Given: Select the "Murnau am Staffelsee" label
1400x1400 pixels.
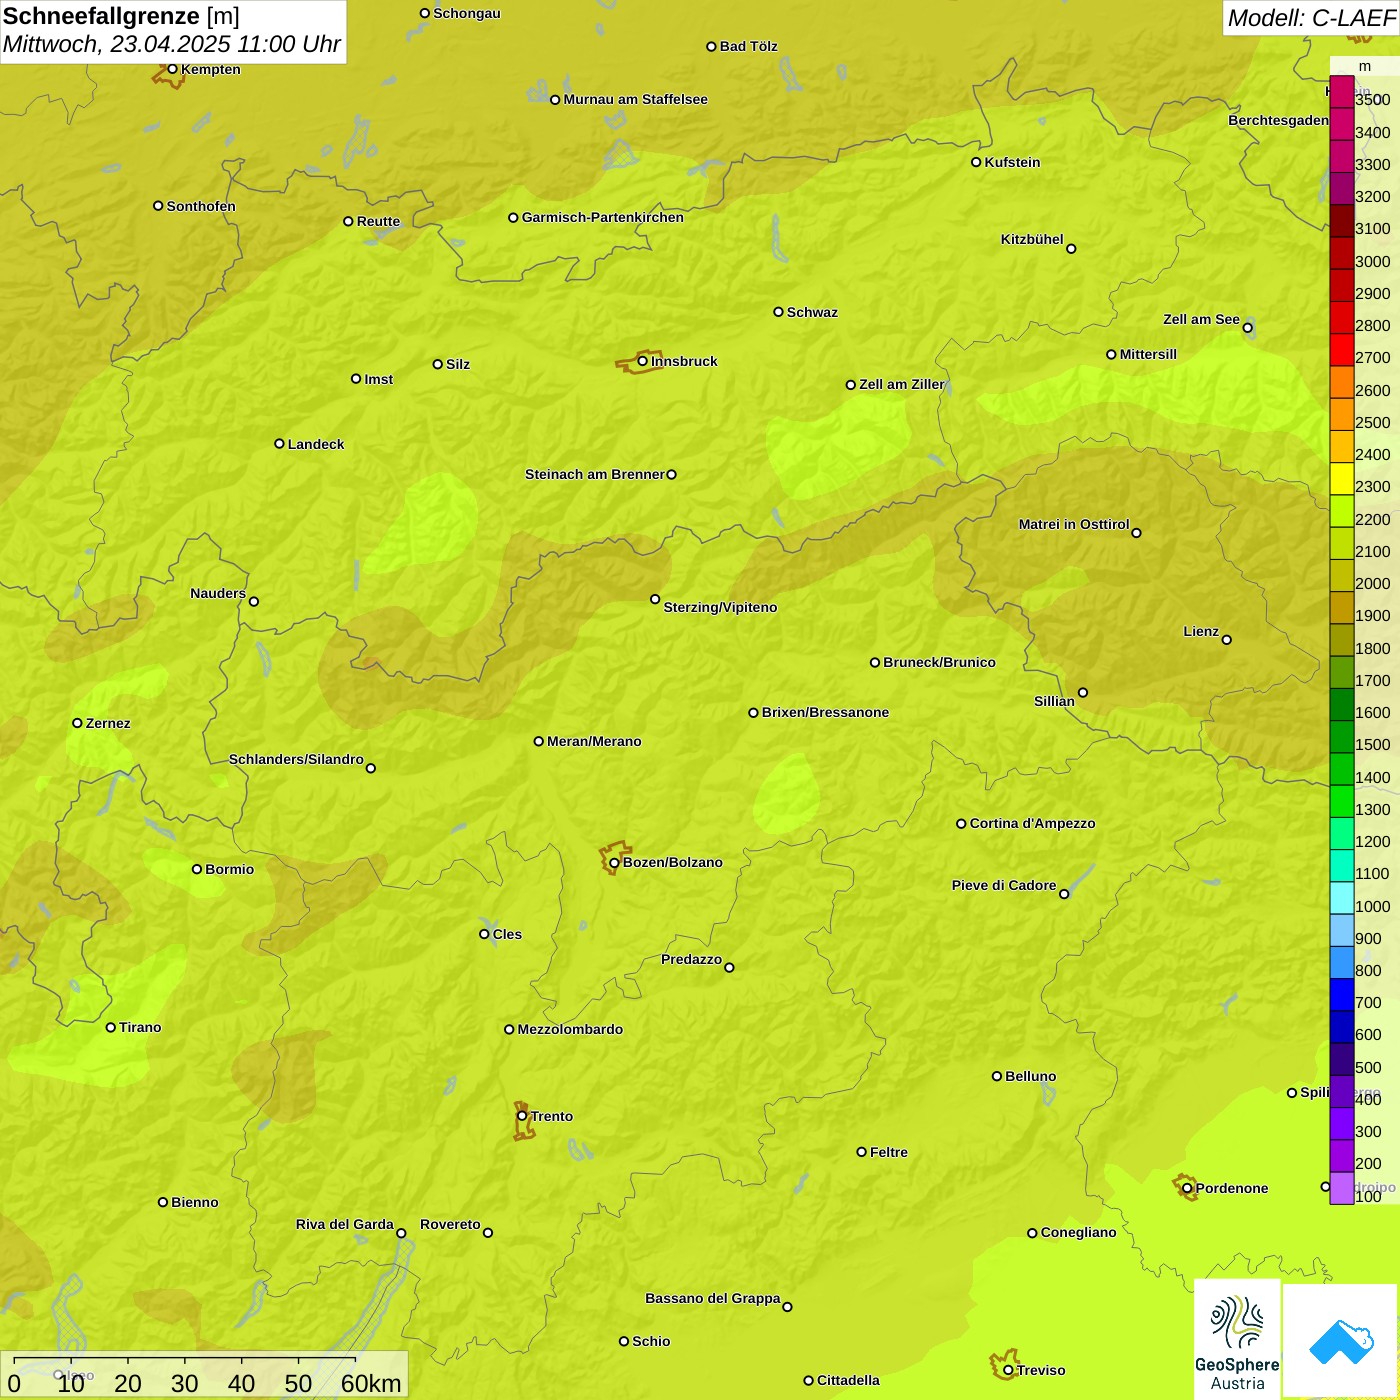Looking at the screenshot, I should pos(635,99).
